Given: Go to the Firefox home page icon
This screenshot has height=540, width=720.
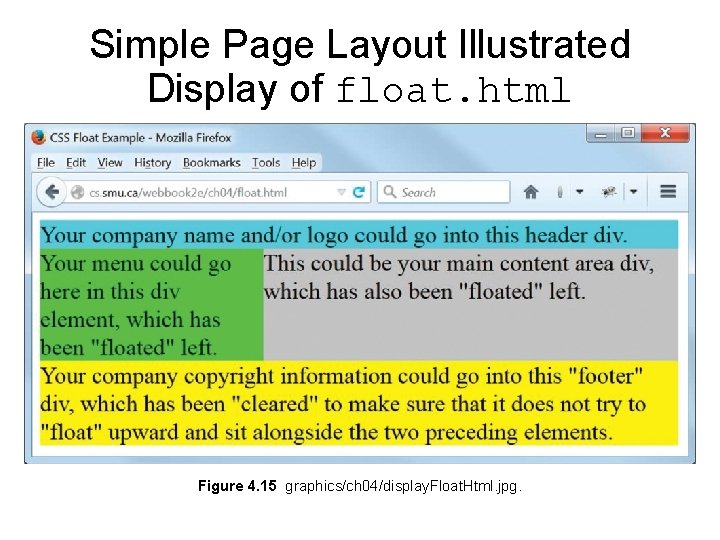Looking at the screenshot, I should pyautogui.click(x=531, y=192).
